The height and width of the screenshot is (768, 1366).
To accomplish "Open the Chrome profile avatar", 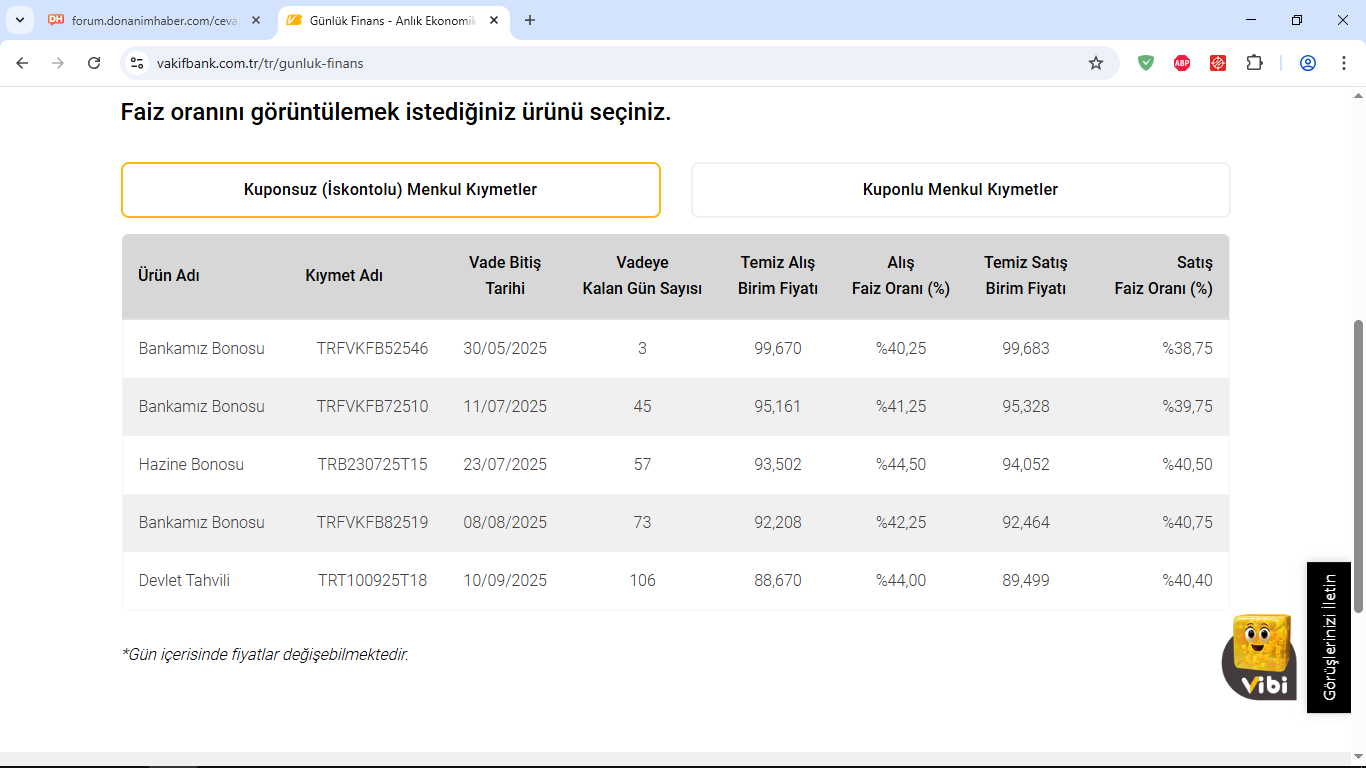I will (1308, 63).
